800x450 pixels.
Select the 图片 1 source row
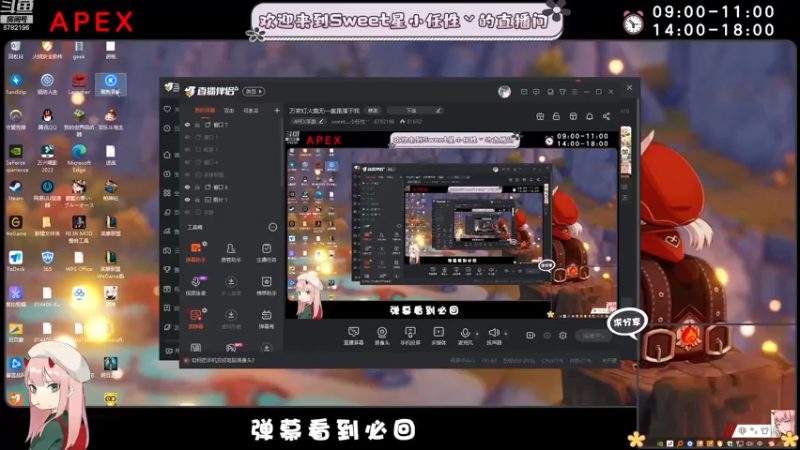click(231, 199)
